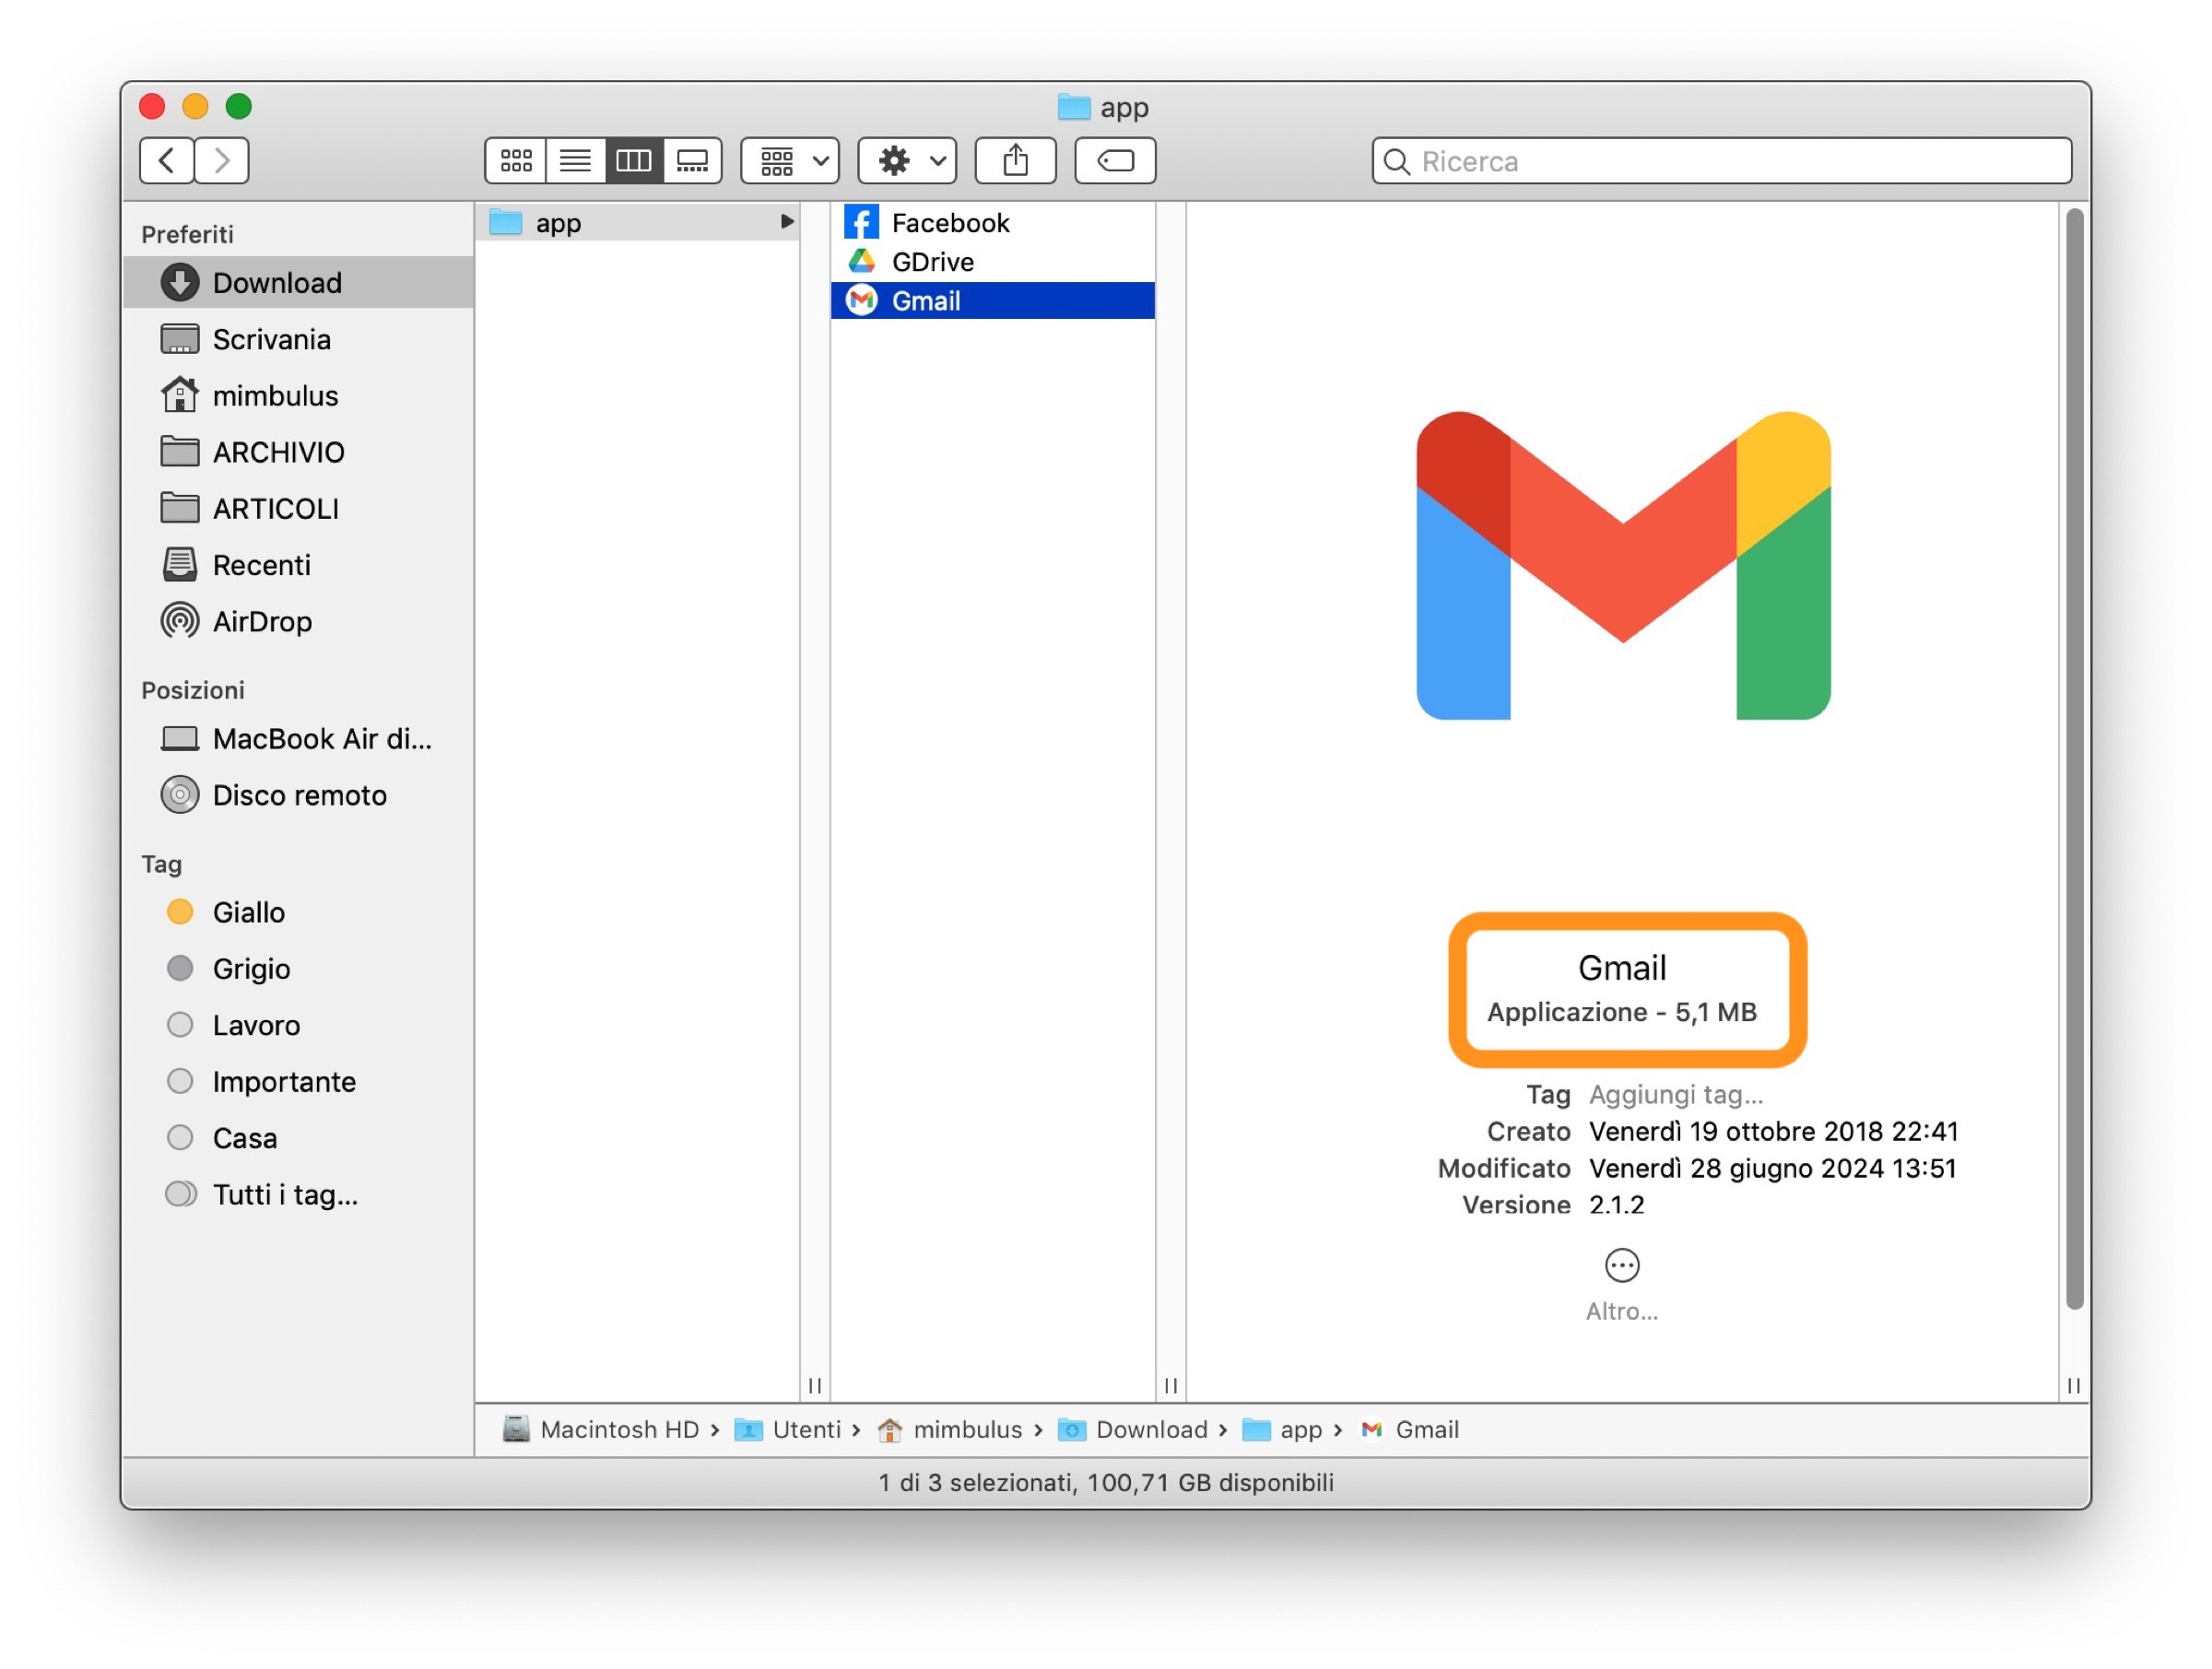Switch to icon view mode
This screenshot has width=2212, height=1669.
click(x=516, y=161)
